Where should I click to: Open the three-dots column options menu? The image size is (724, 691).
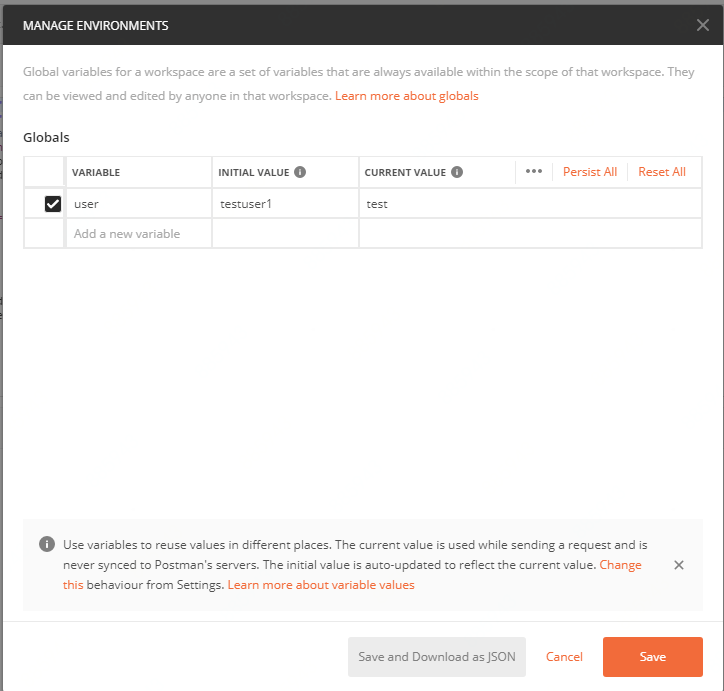click(533, 171)
